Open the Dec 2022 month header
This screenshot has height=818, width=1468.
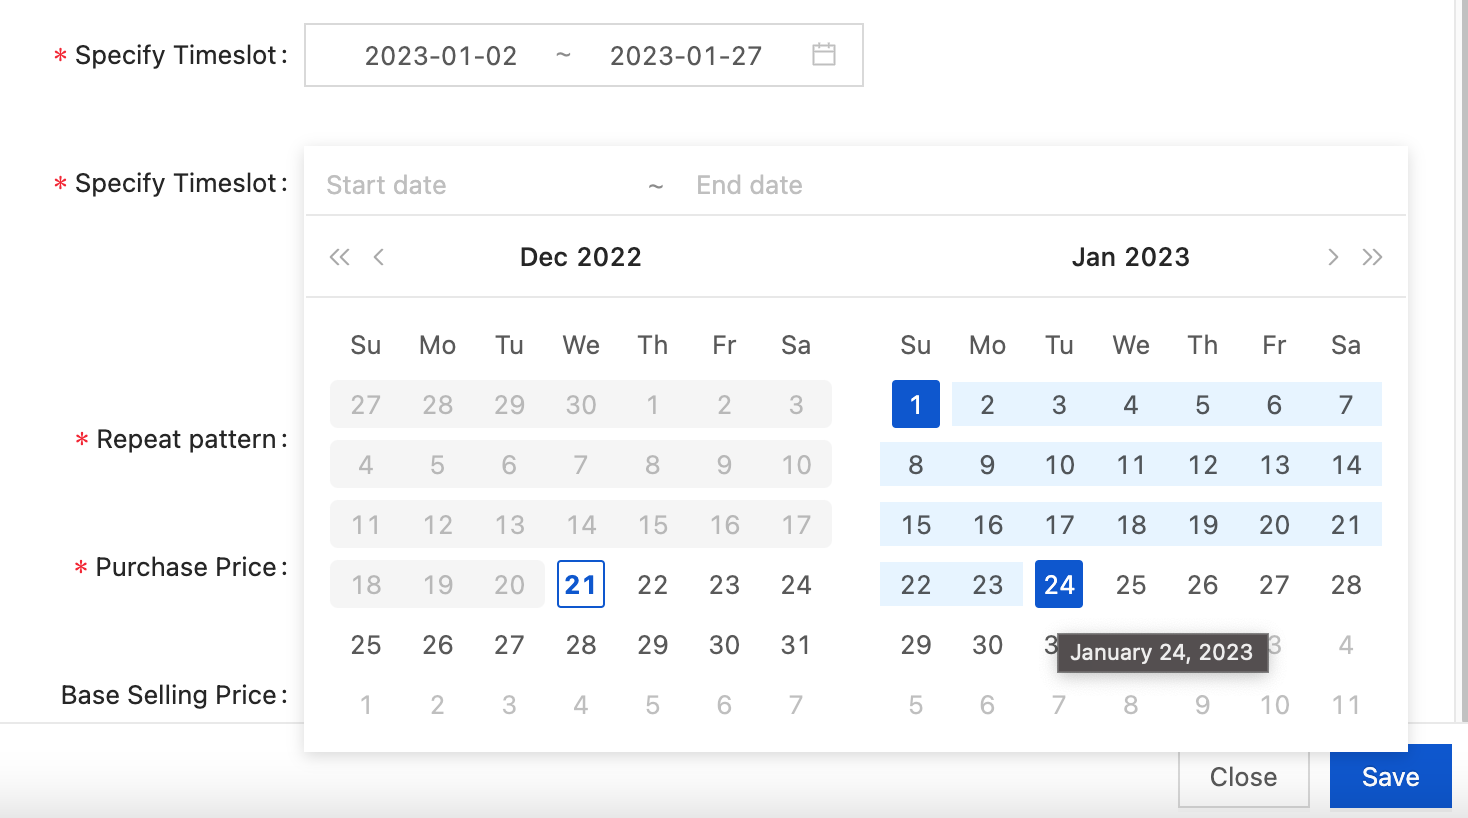(580, 257)
